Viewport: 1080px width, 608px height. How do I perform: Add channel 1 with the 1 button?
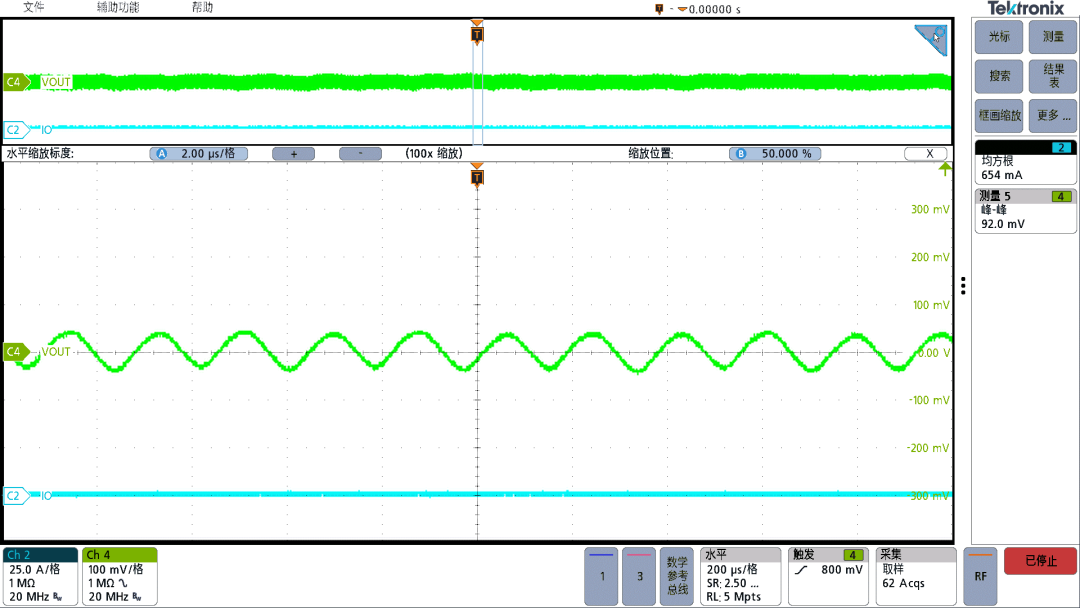click(601, 576)
